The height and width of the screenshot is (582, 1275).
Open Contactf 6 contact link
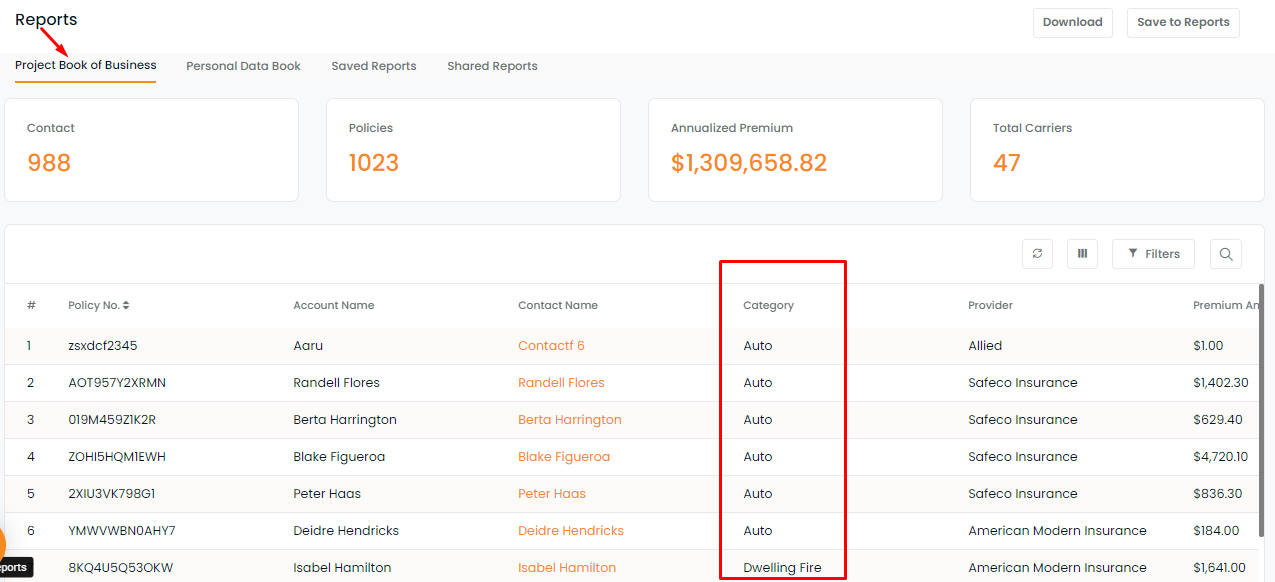pyautogui.click(x=551, y=346)
